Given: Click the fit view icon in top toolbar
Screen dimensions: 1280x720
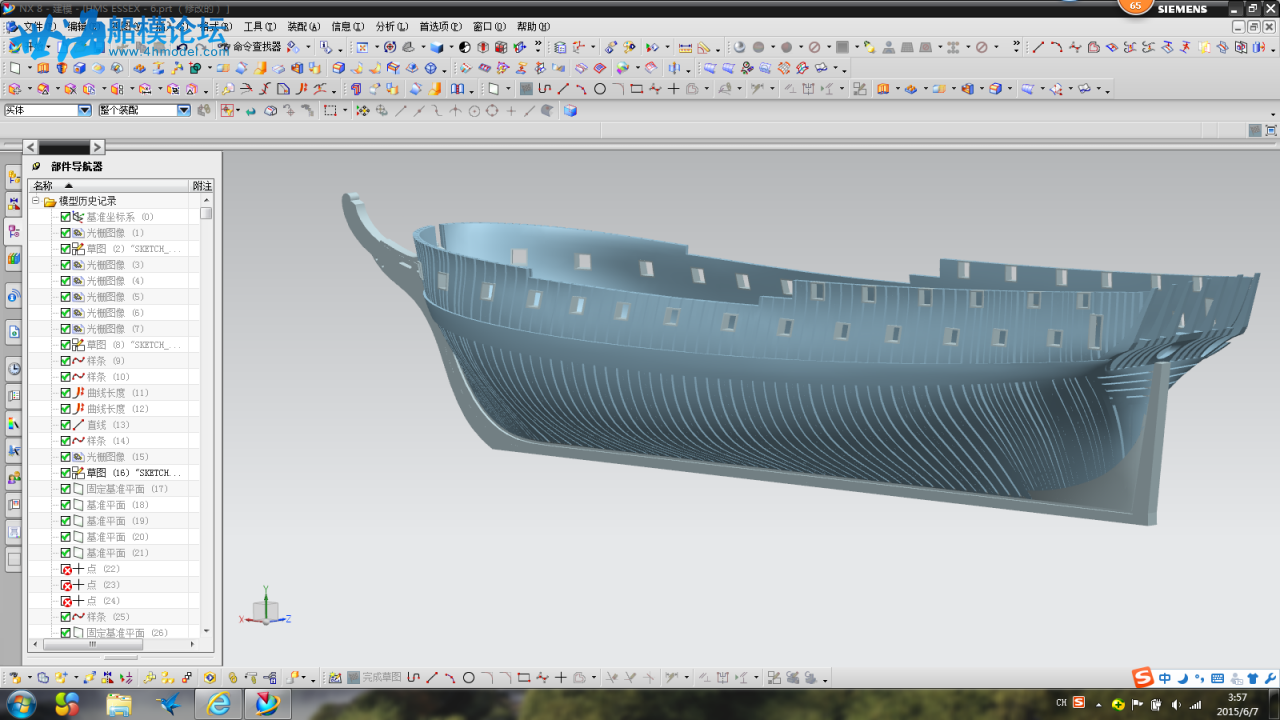Looking at the screenshot, I should pos(361,47).
